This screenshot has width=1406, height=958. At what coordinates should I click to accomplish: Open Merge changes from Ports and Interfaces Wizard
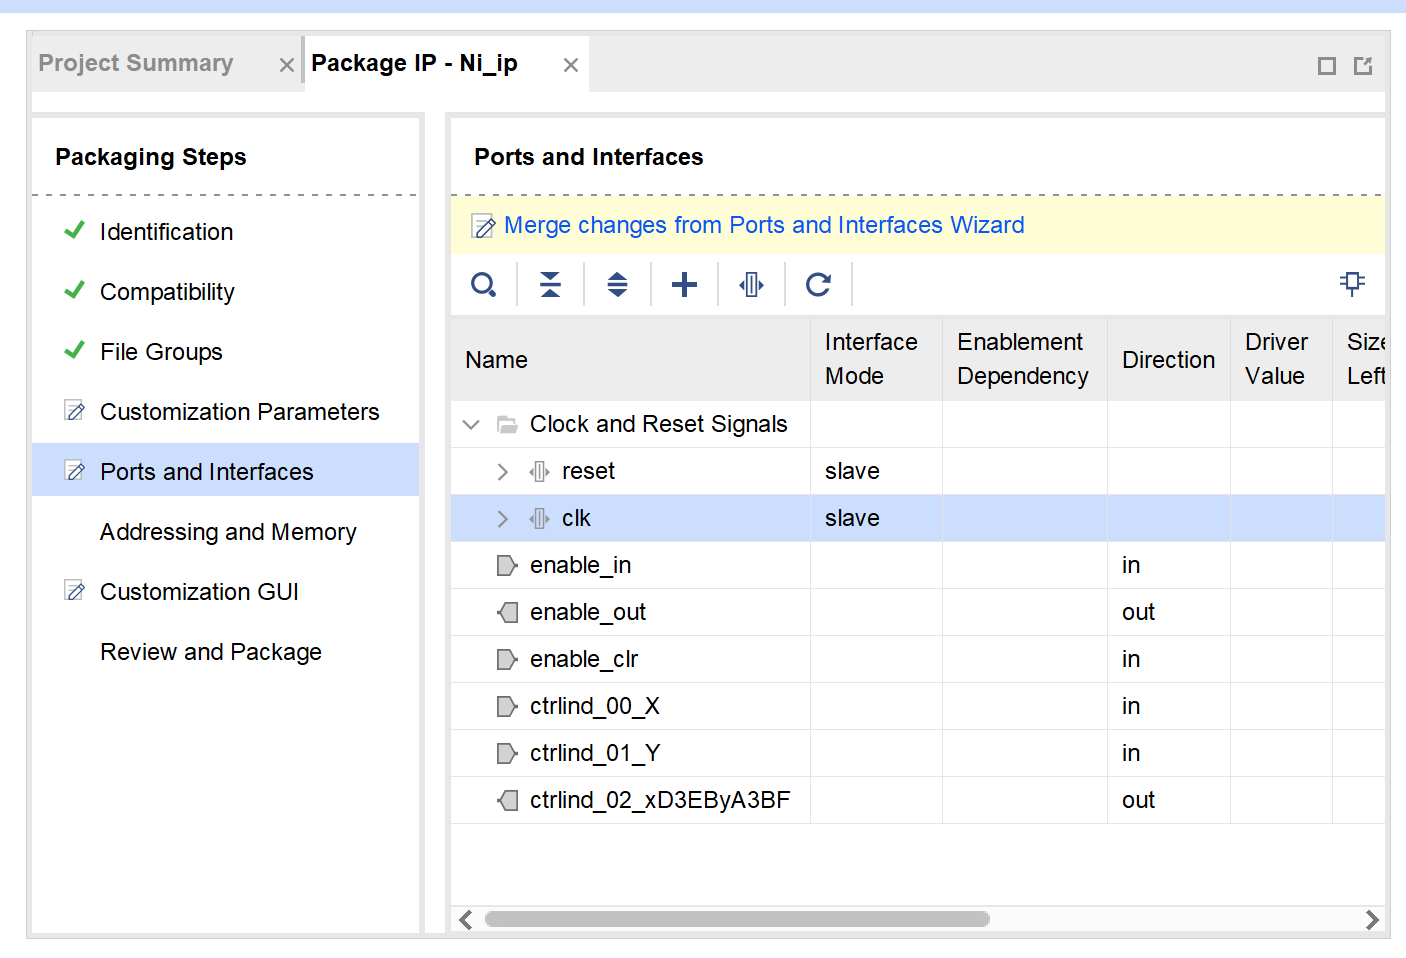coord(764,226)
